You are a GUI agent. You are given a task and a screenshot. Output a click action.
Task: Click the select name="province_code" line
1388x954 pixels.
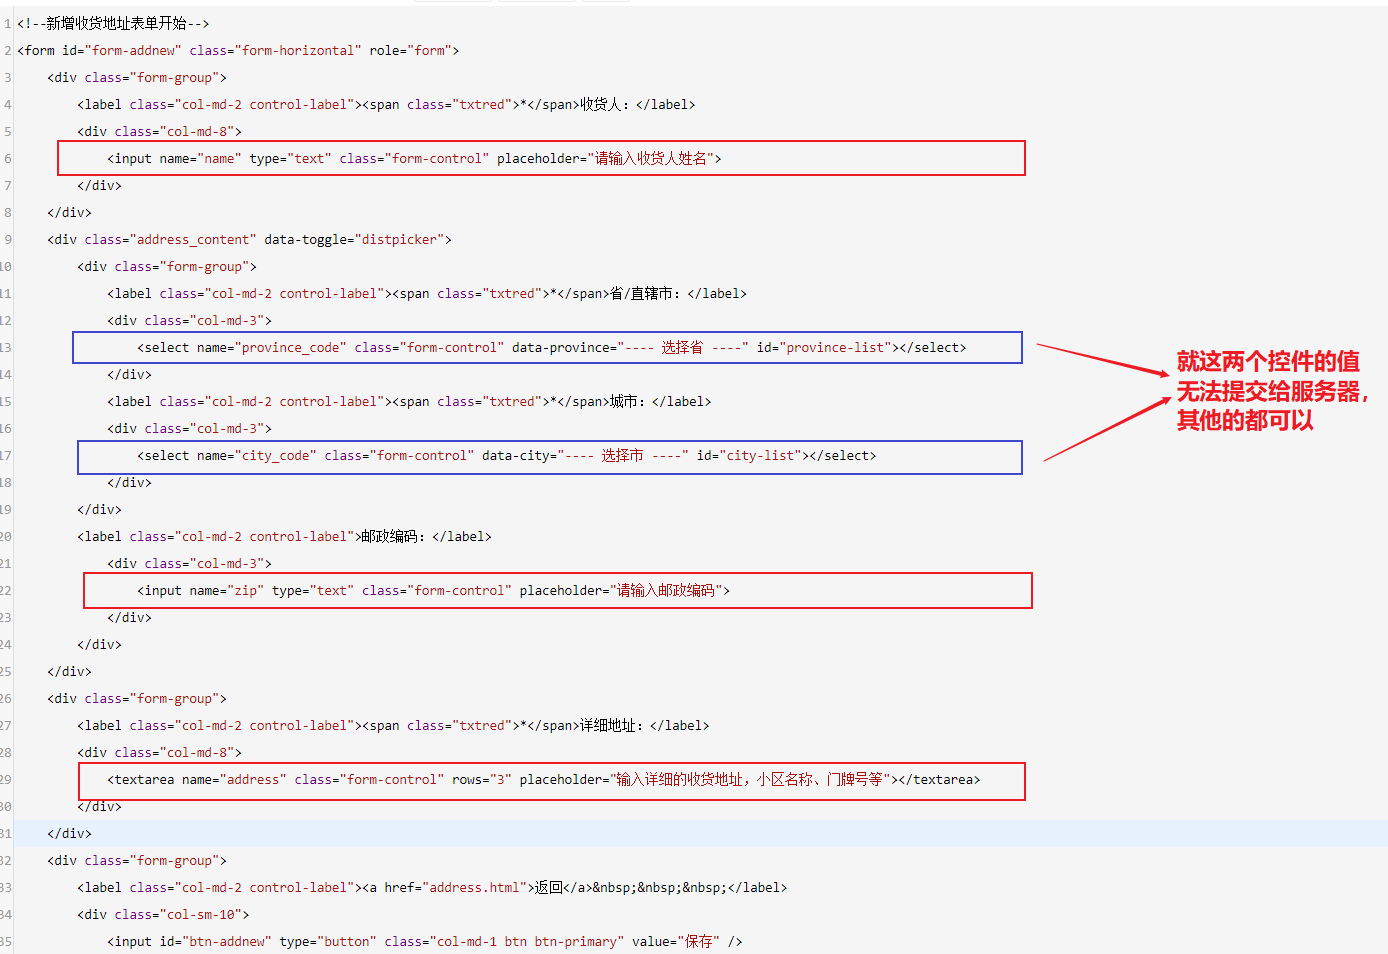tap(552, 347)
